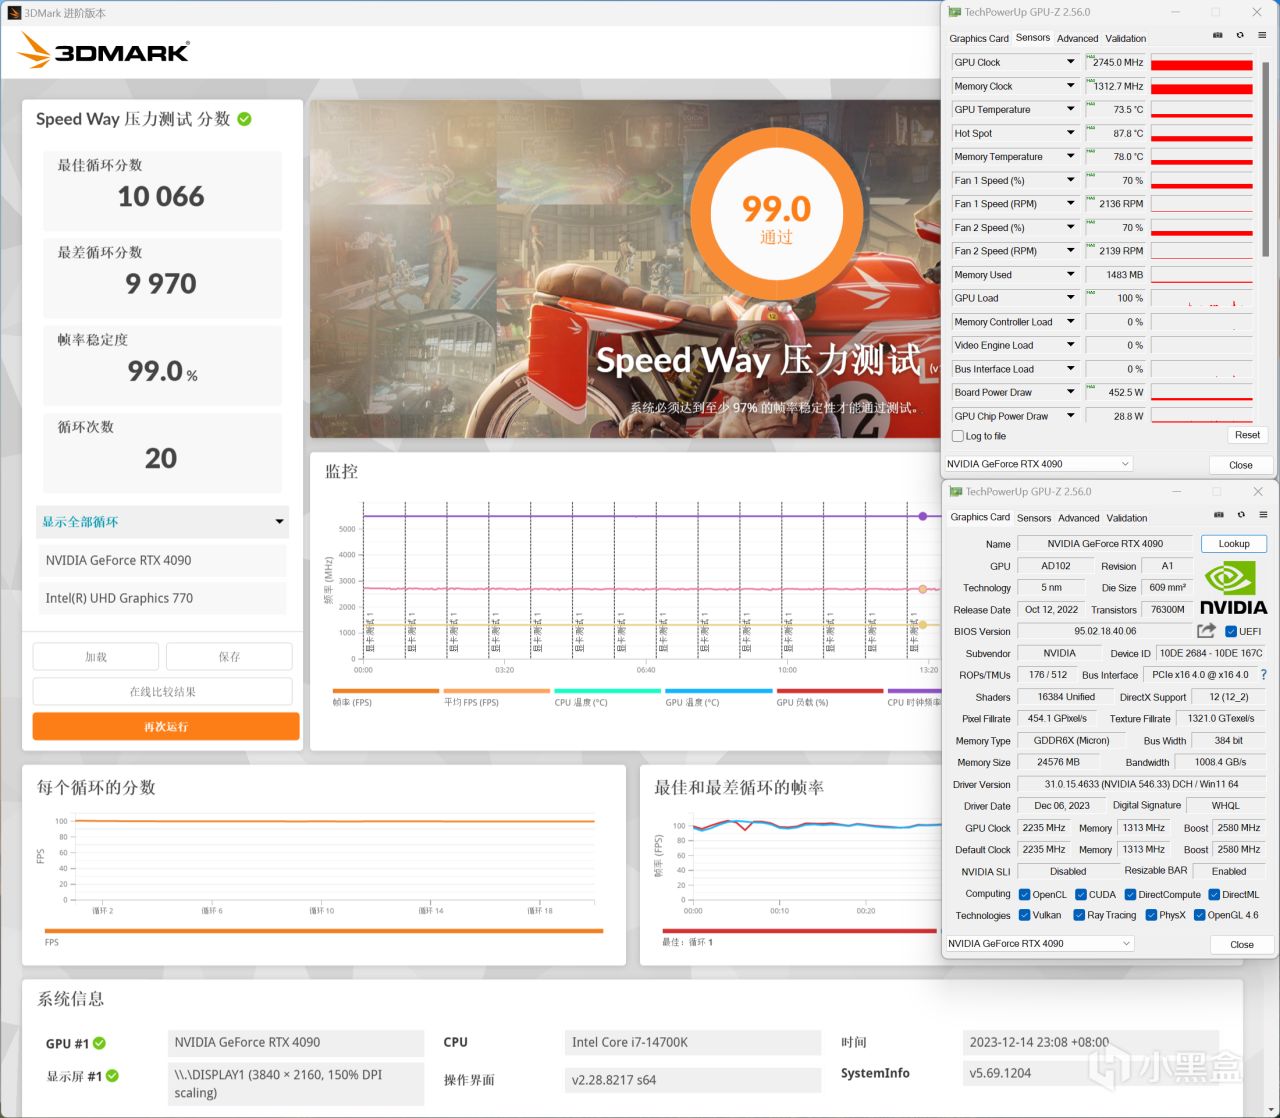Click the light orange 平均 FPS legend bar
1280x1118 pixels.
tap(497, 691)
